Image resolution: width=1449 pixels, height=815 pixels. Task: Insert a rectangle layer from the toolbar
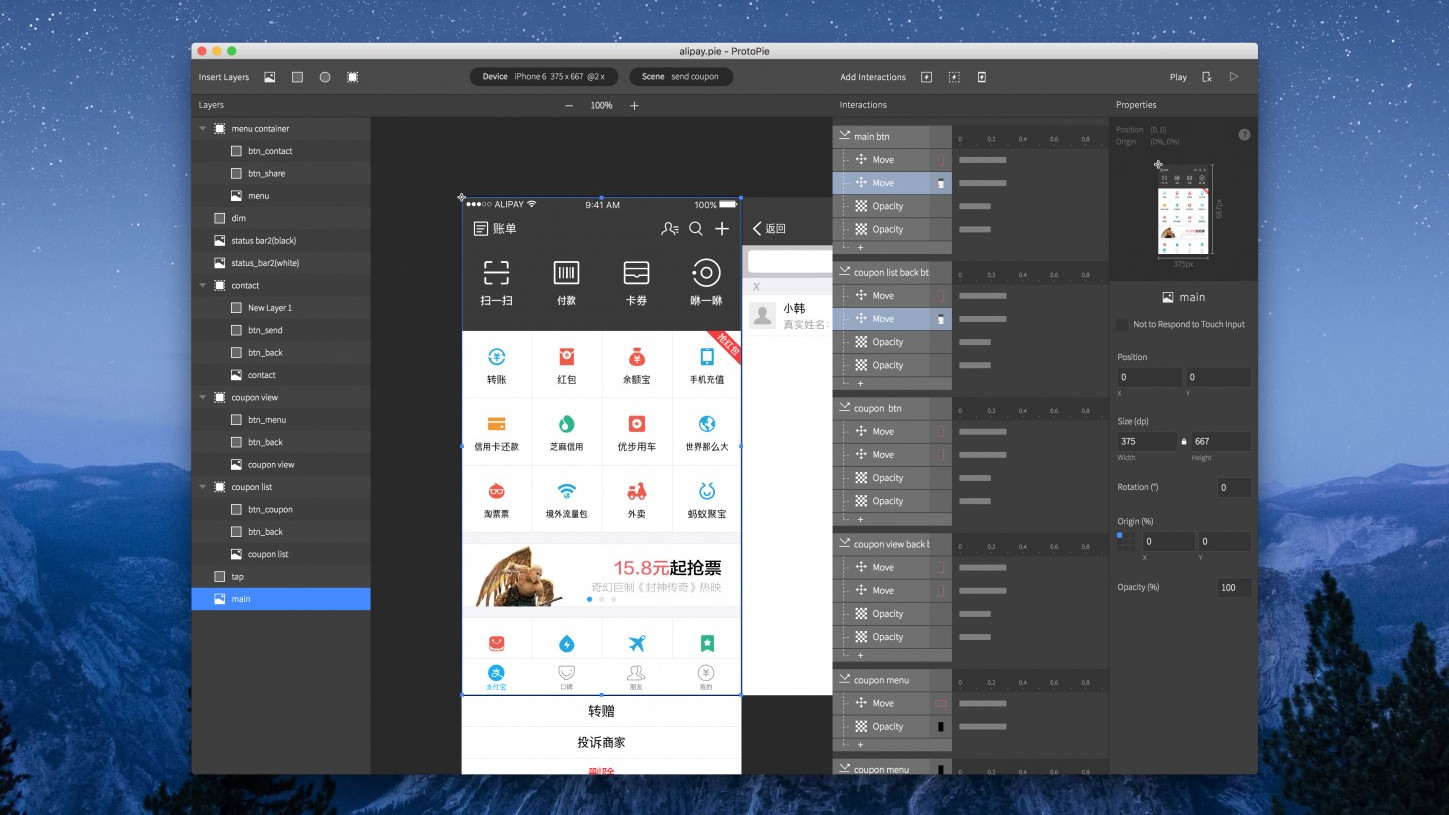pyautogui.click(x=297, y=77)
